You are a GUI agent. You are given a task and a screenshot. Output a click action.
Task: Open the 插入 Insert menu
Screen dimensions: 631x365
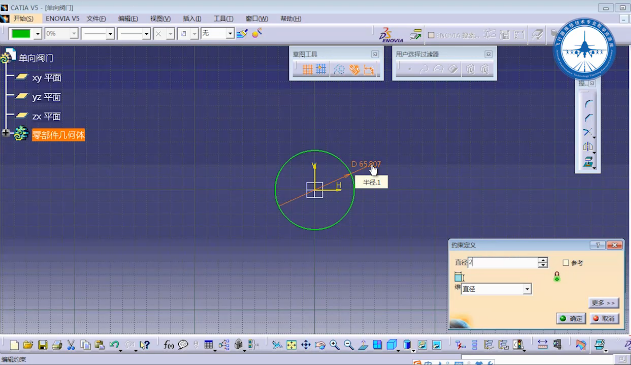(x=192, y=19)
